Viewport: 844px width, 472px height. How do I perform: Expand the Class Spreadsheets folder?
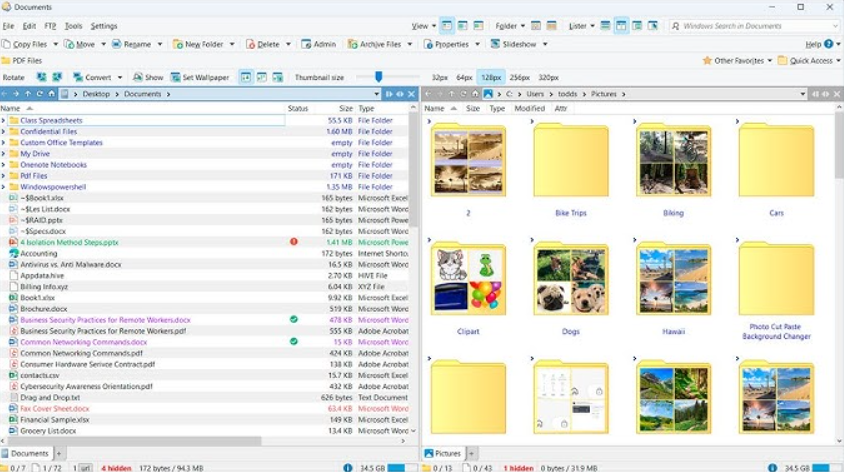click(3, 121)
